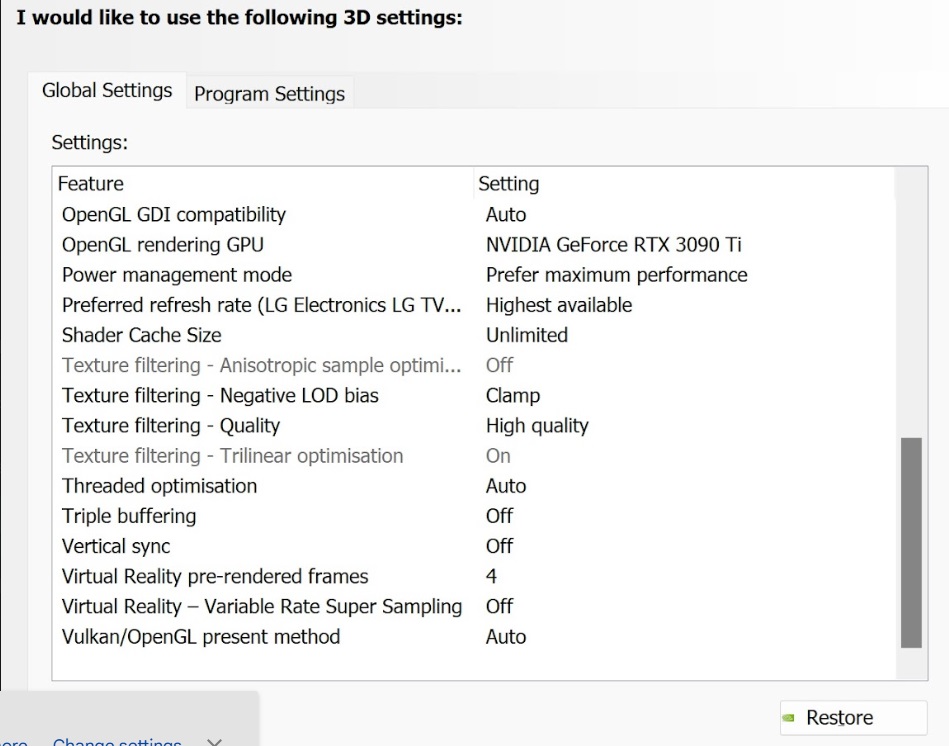Open the Program Settings tab
949x746 pixels.
coord(269,94)
